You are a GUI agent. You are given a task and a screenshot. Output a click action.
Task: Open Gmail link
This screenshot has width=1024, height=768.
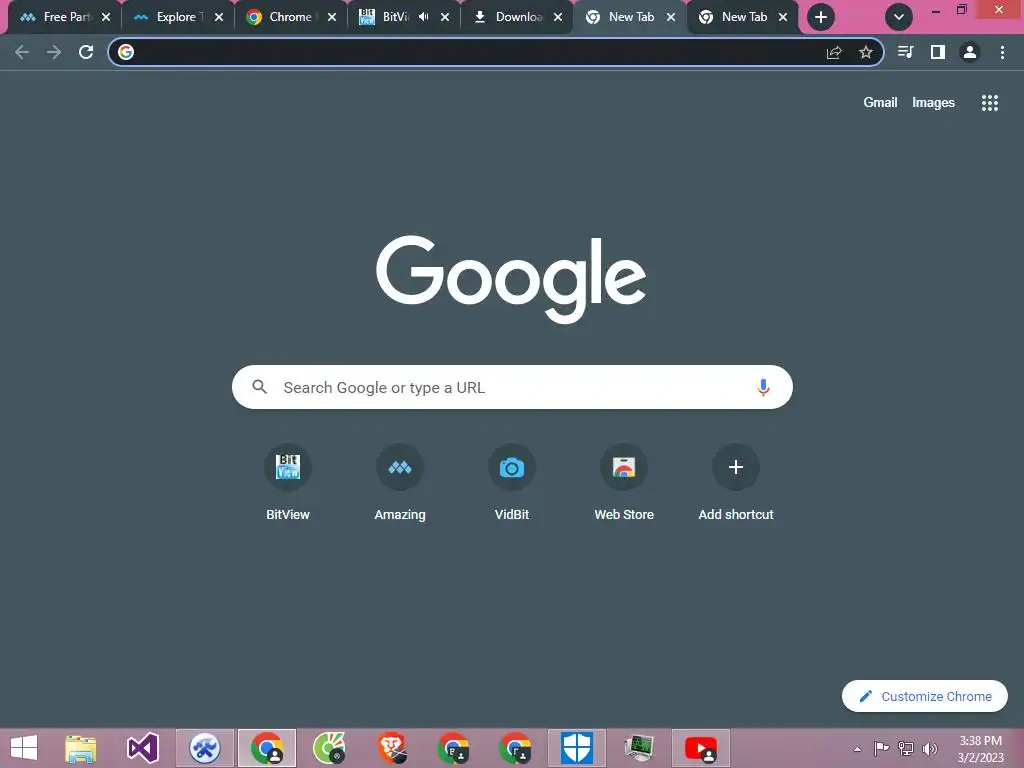pyautogui.click(x=880, y=103)
